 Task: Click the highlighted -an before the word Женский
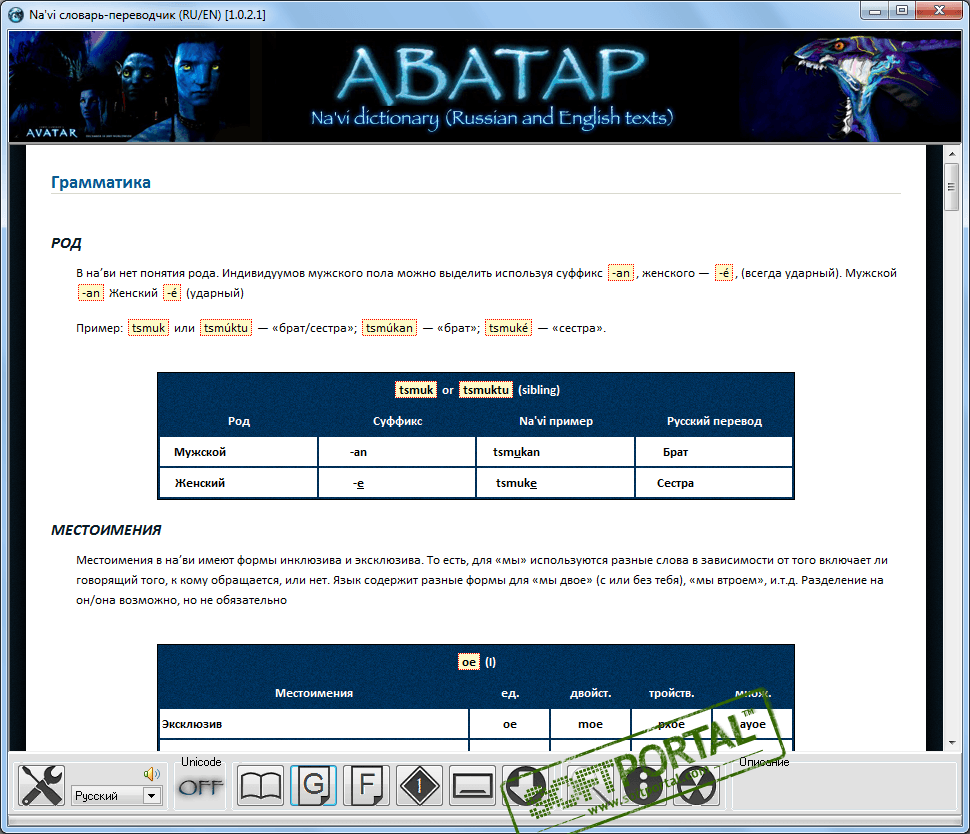pos(91,293)
